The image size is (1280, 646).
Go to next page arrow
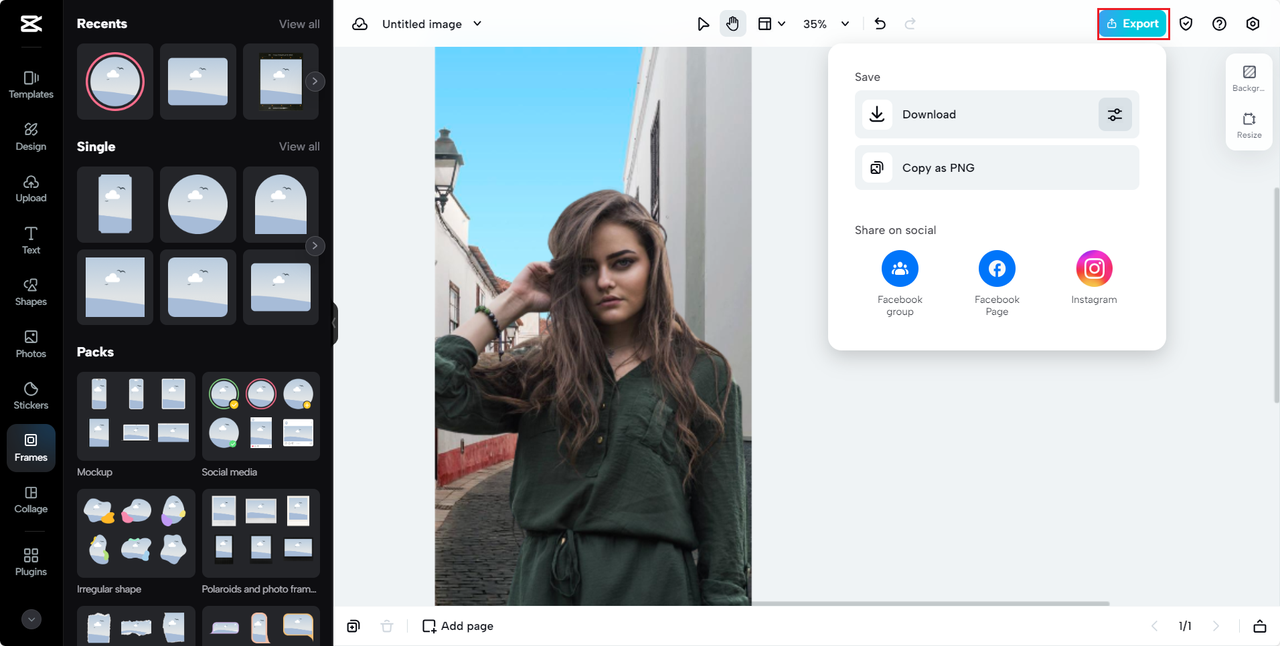pyautogui.click(x=1216, y=626)
